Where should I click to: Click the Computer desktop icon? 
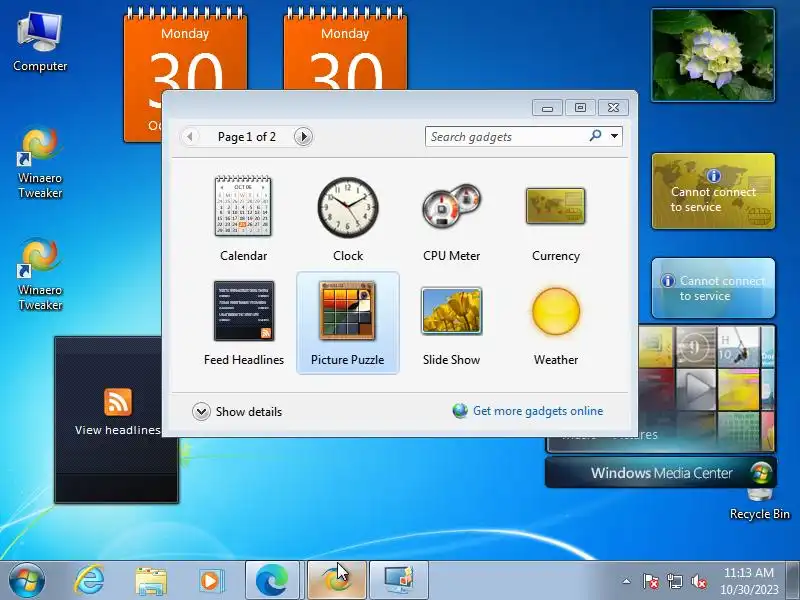(40, 43)
